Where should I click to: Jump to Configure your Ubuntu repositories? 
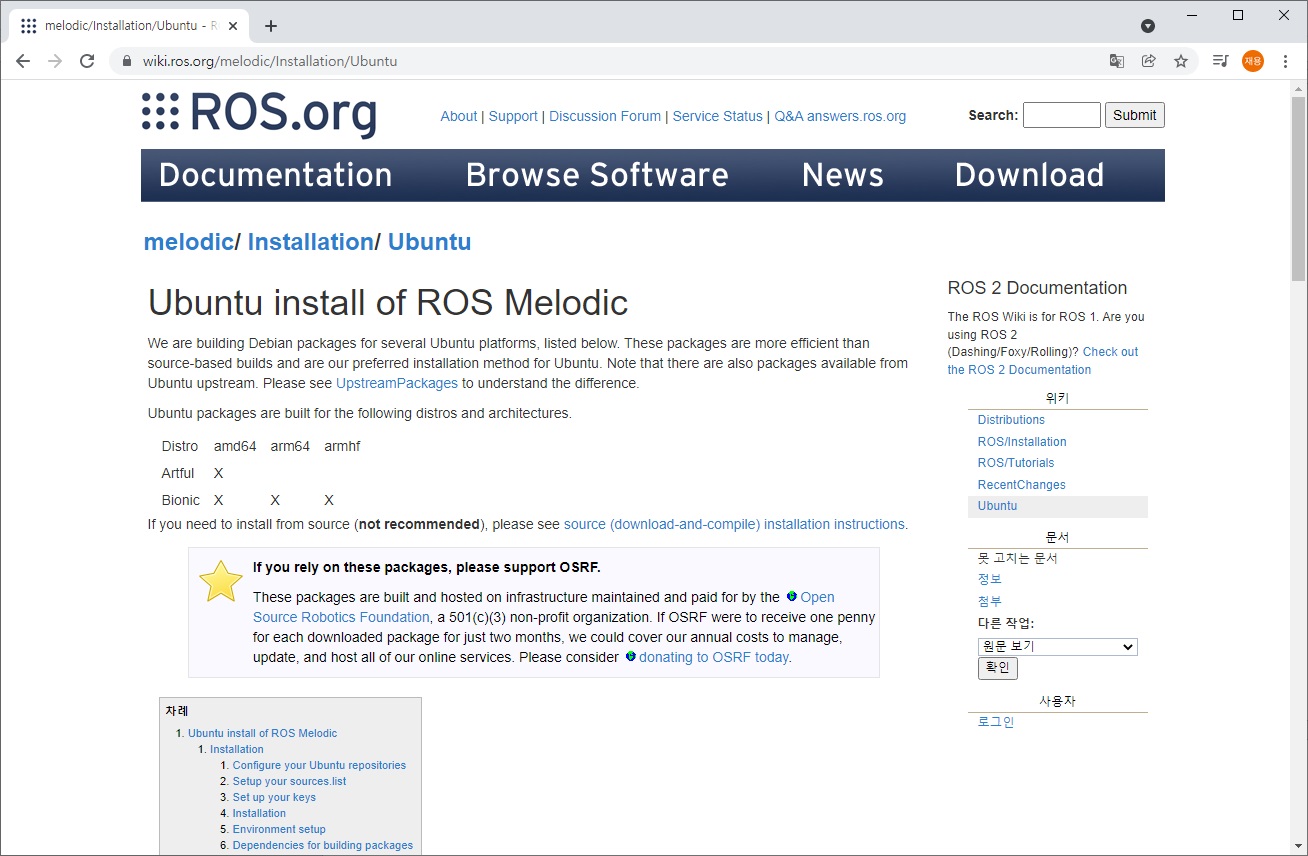tap(319, 765)
